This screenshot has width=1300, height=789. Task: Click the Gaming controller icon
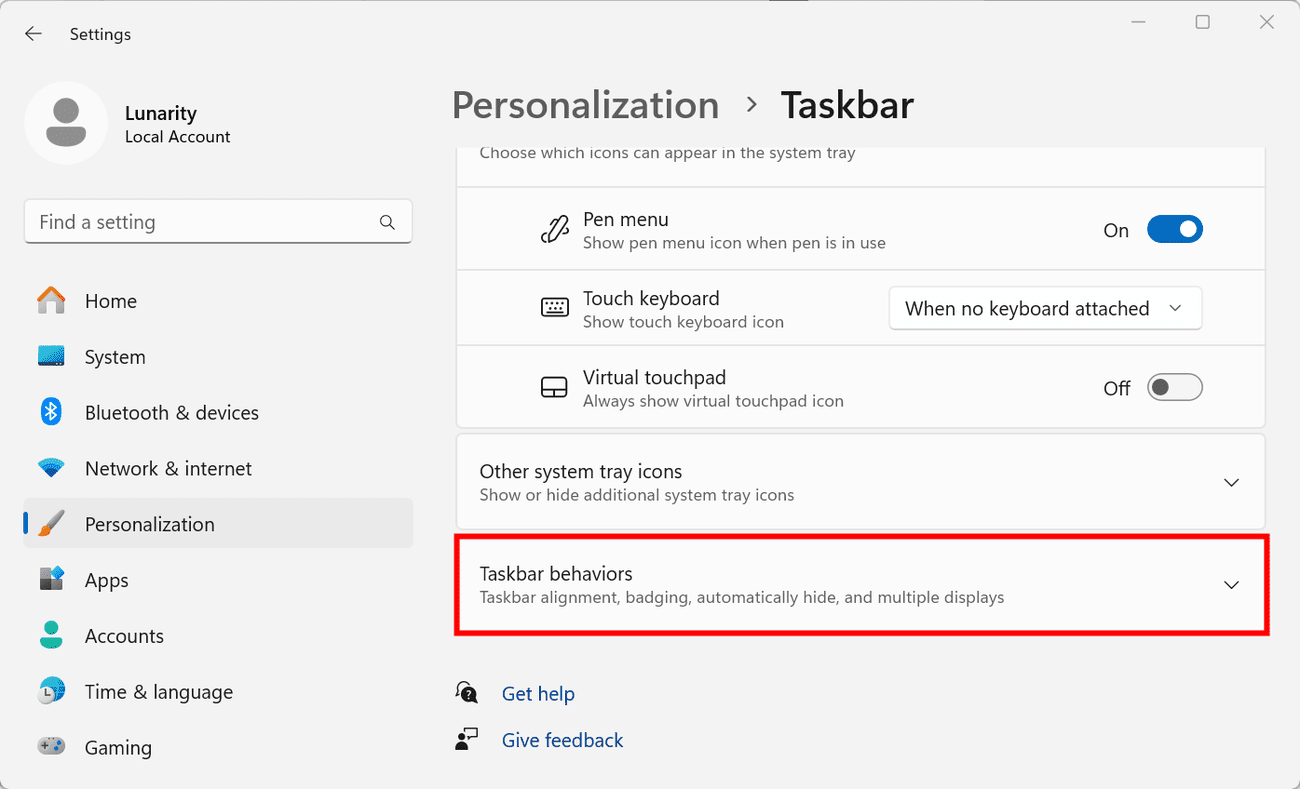click(51, 747)
